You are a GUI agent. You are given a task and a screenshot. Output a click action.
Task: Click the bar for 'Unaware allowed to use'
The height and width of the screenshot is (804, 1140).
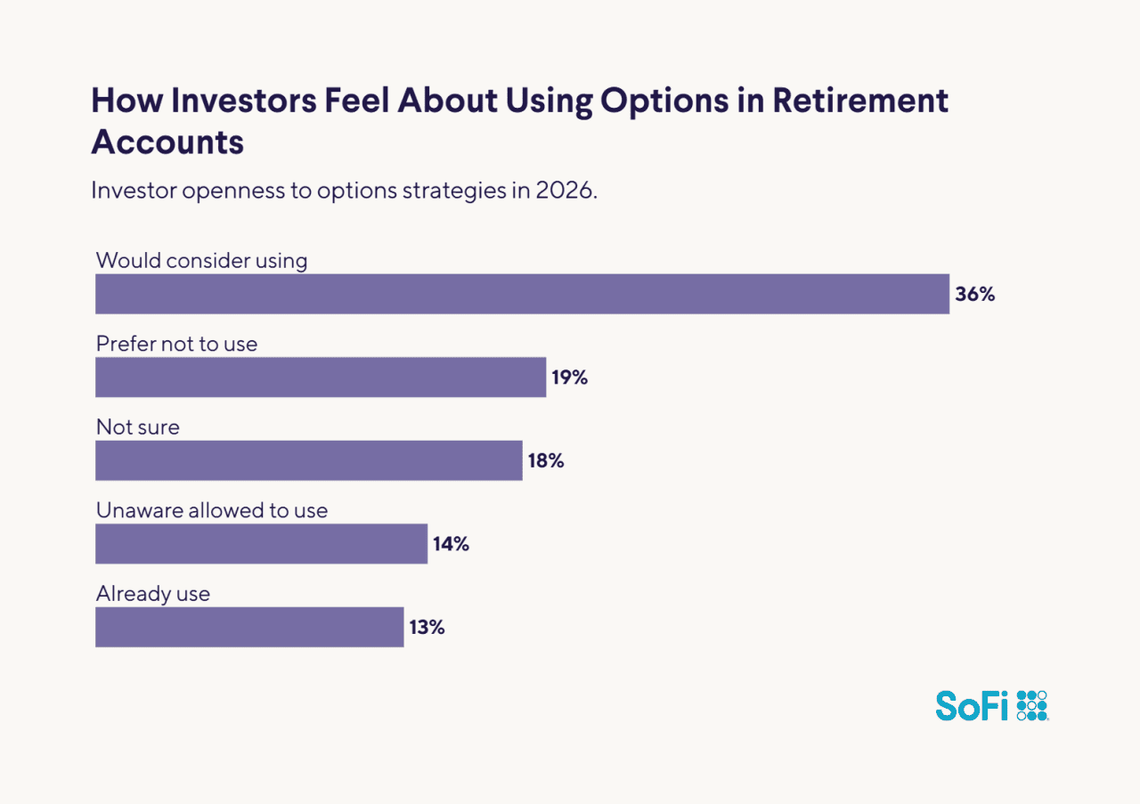pyautogui.click(x=261, y=544)
